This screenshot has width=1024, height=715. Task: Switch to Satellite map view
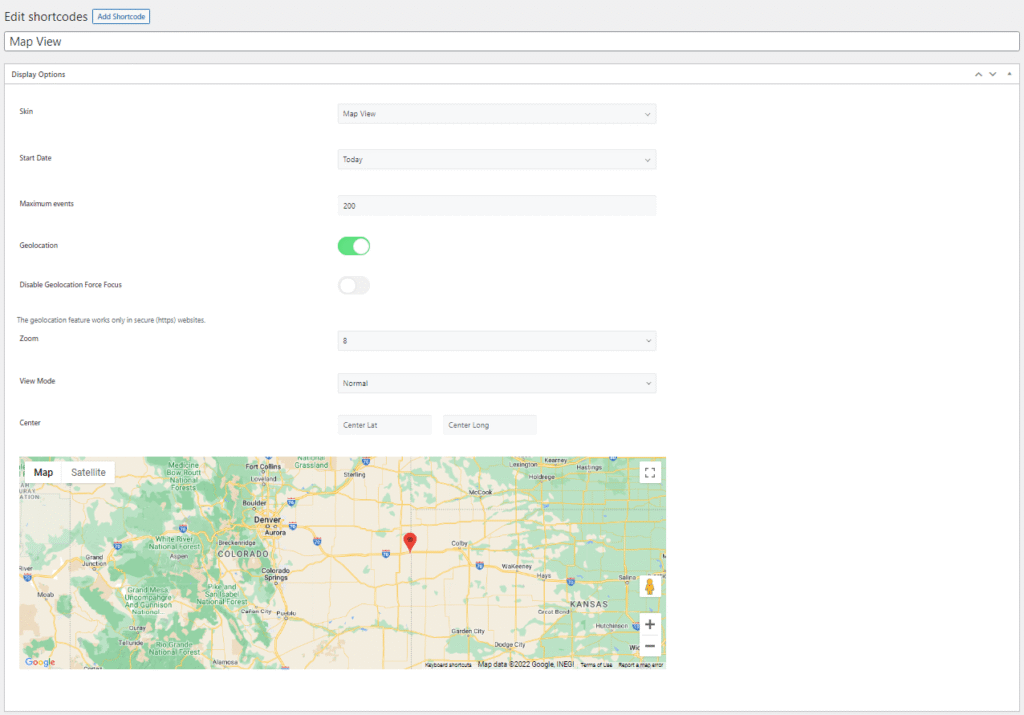pos(89,471)
